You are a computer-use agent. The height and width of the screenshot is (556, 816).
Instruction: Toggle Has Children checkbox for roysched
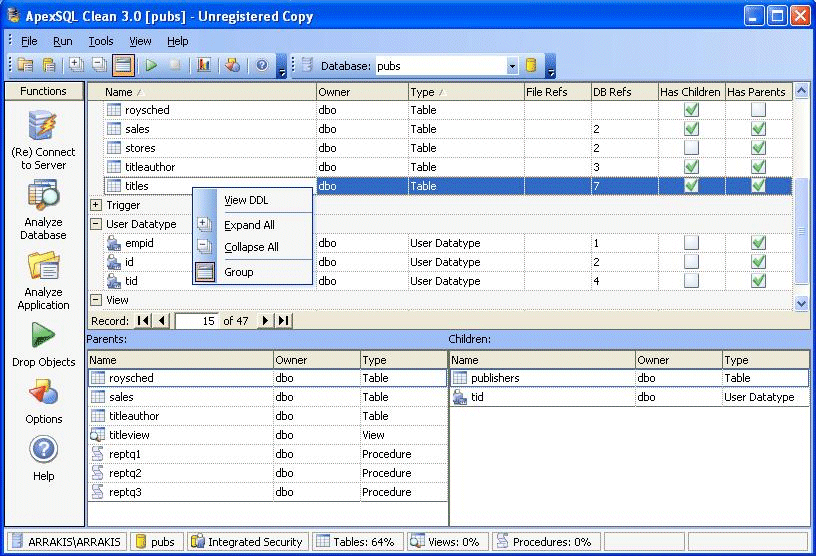click(691, 110)
